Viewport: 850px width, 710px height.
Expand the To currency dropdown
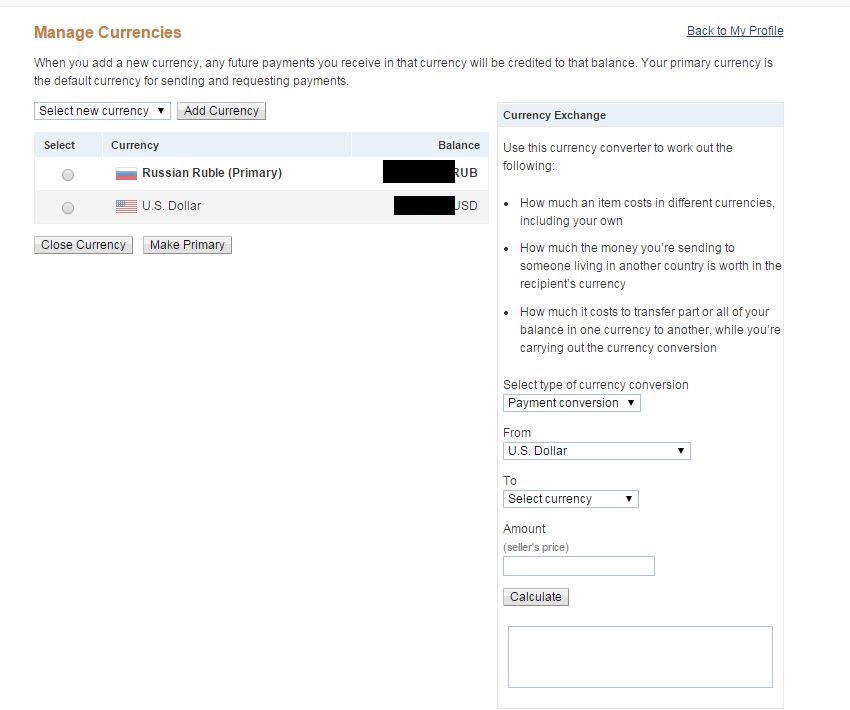click(570, 499)
